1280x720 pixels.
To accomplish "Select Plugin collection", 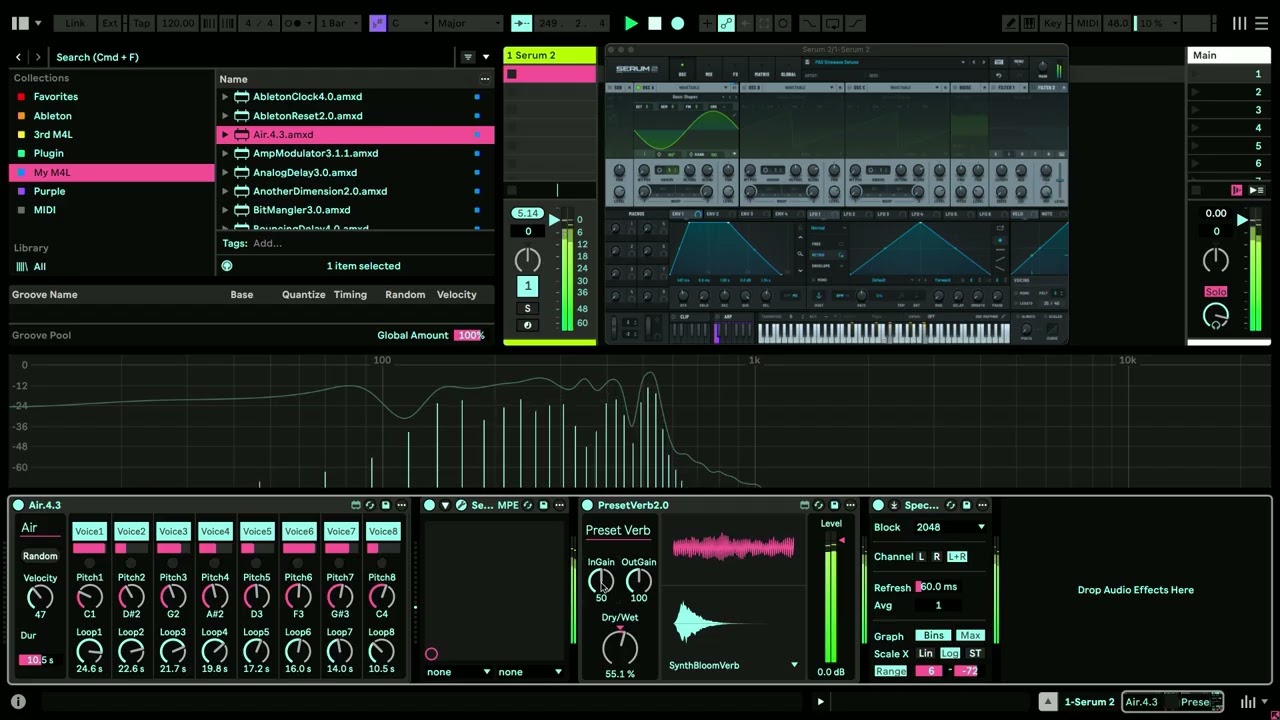I will point(48,154).
